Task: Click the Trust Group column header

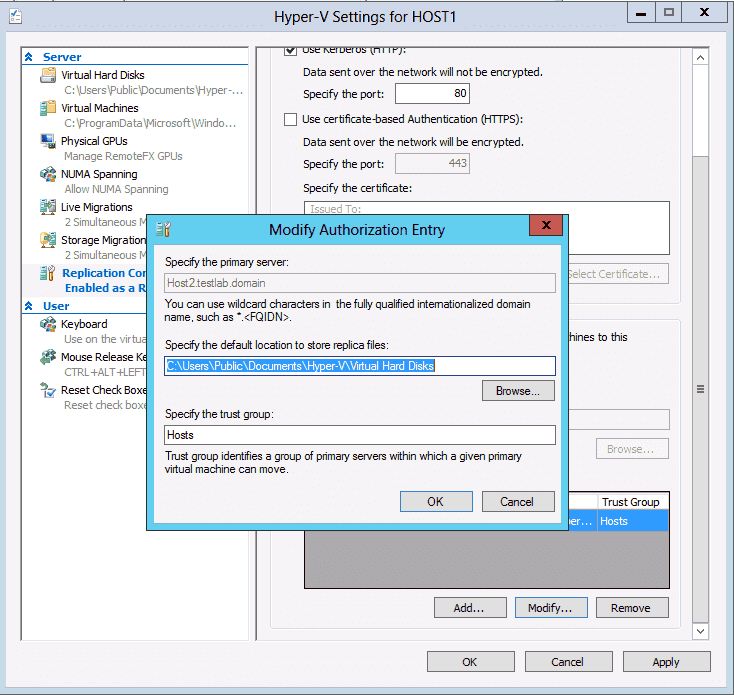Action: [x=632, y=502]
